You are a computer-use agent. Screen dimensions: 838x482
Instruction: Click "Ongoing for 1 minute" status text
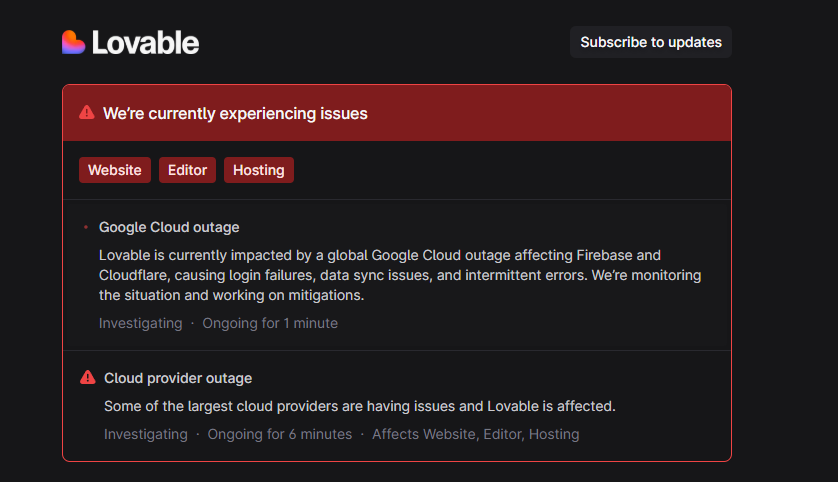pyautogui.click(x=270, y=323)
